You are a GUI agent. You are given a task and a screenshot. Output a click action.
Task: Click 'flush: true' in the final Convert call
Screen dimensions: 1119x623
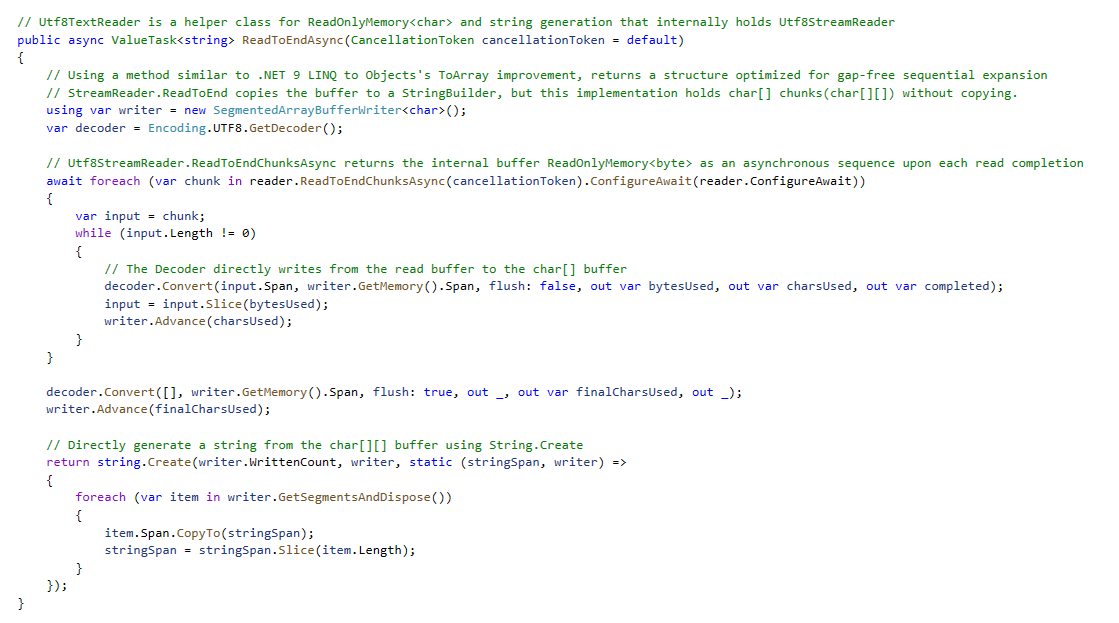(x=412, y=392)
